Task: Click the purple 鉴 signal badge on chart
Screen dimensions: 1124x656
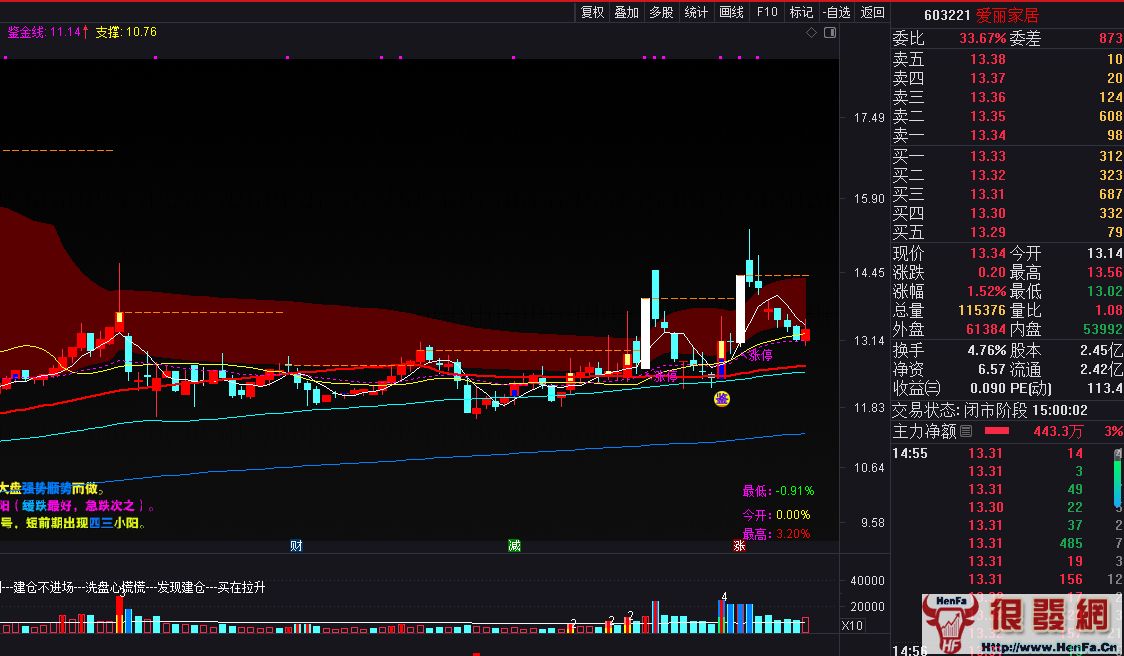Action: 721,399
